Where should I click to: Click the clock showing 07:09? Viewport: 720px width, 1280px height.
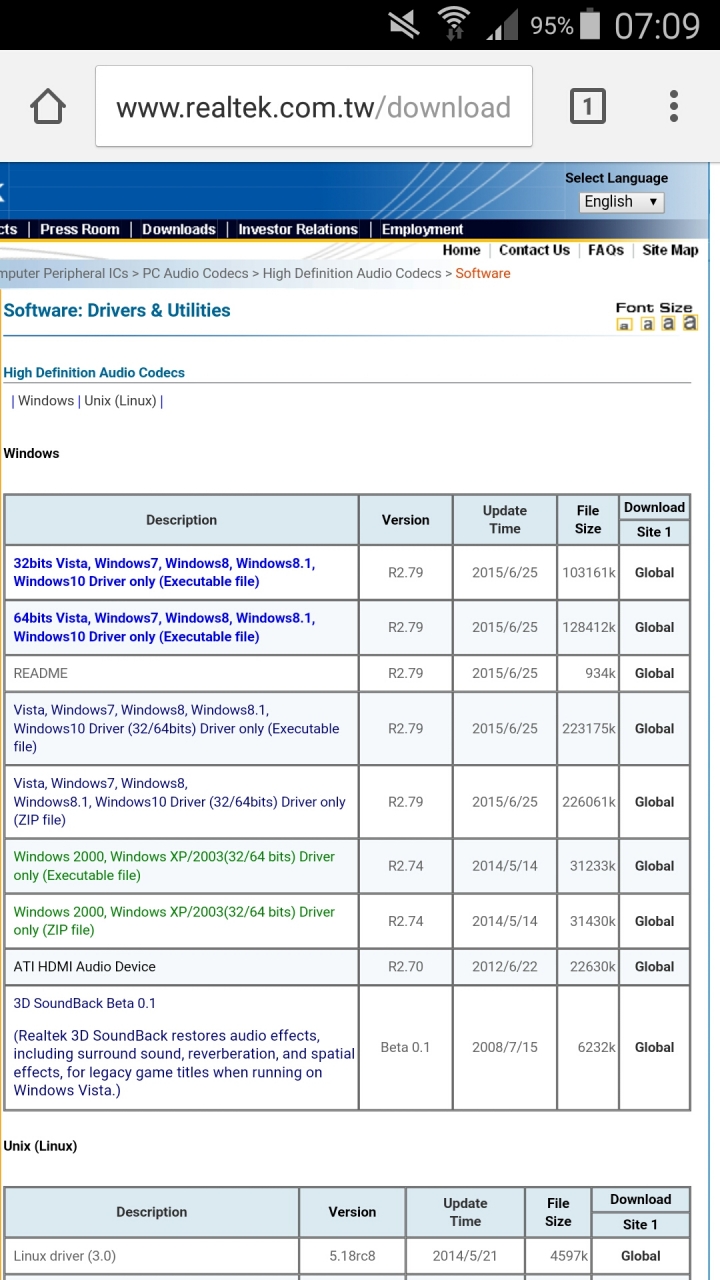(657, 25)
